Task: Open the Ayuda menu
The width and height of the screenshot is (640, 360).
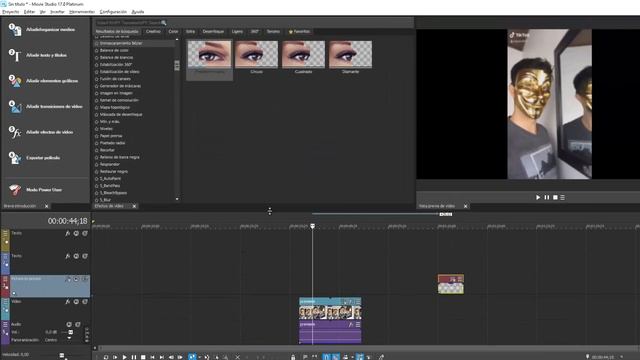Action: coord(138,12)
